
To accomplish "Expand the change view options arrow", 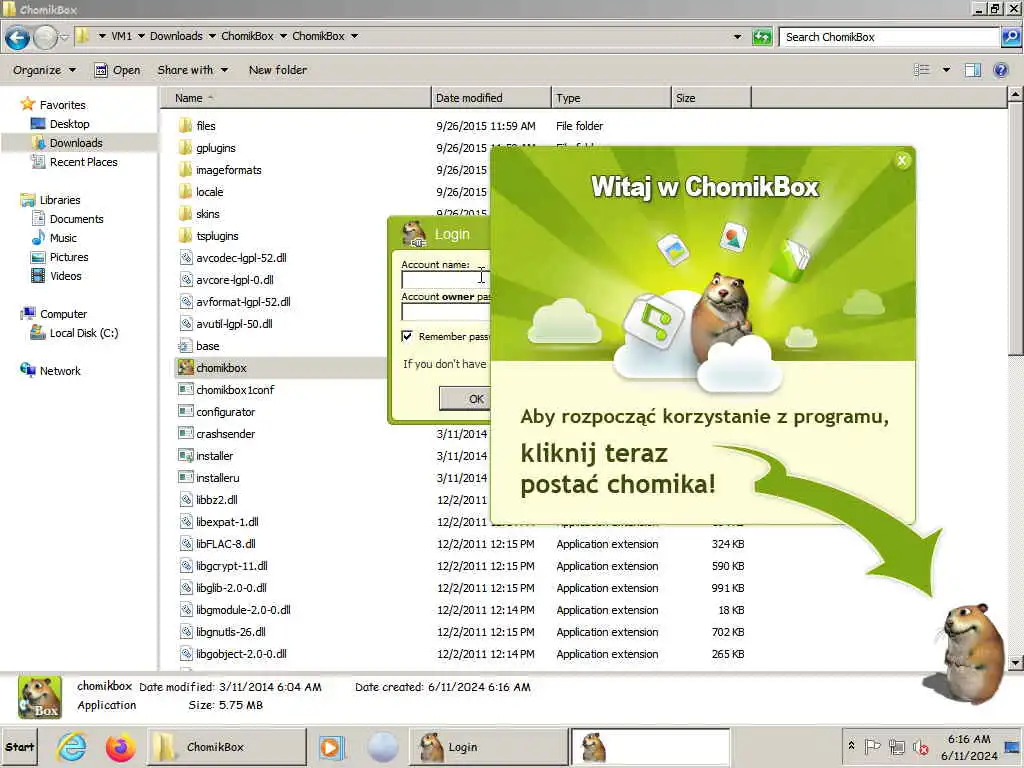I will click(946, 70).
